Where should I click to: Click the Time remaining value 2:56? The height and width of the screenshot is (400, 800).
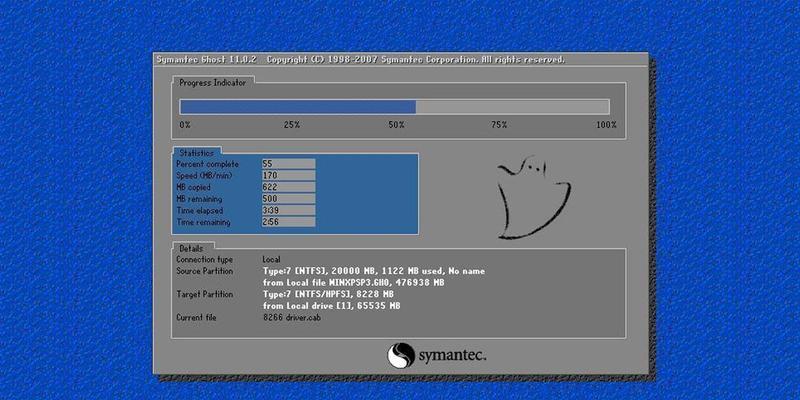pyautogui.click(x=288, y=222)
